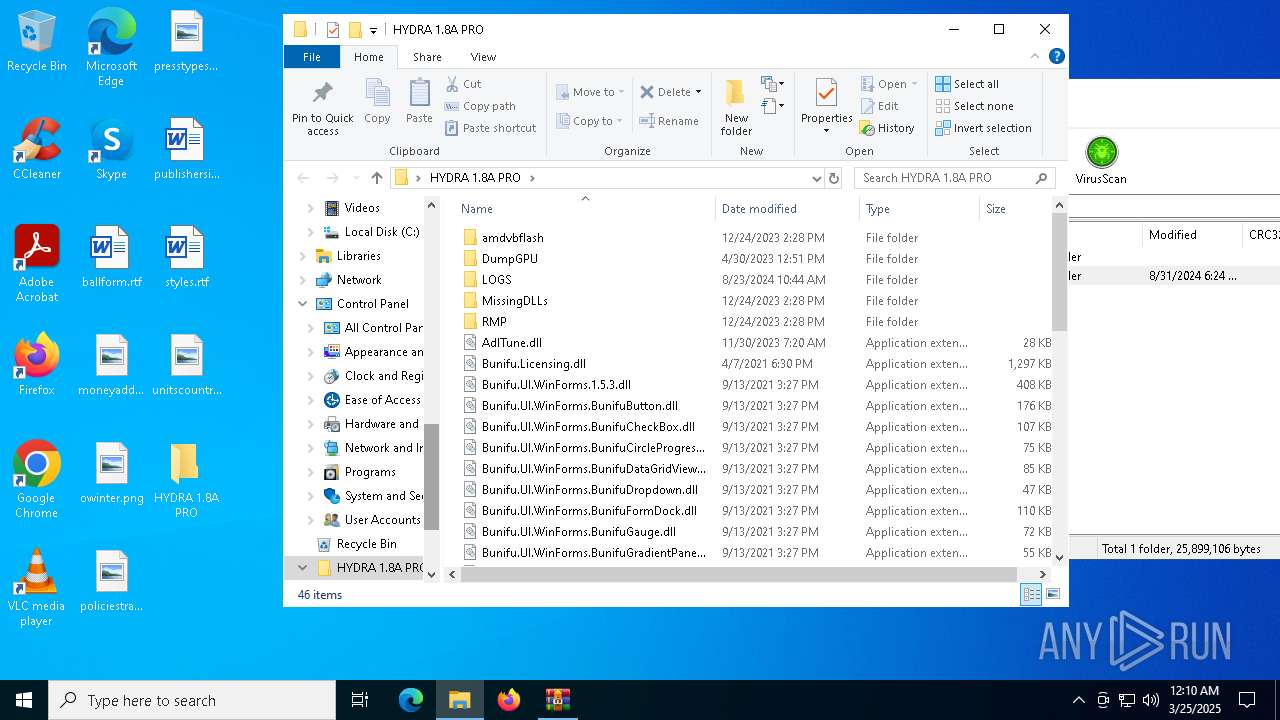Expand the Local Disk (C:) node
This screenshot has height=720, width=1280.
tap(310, 232)
